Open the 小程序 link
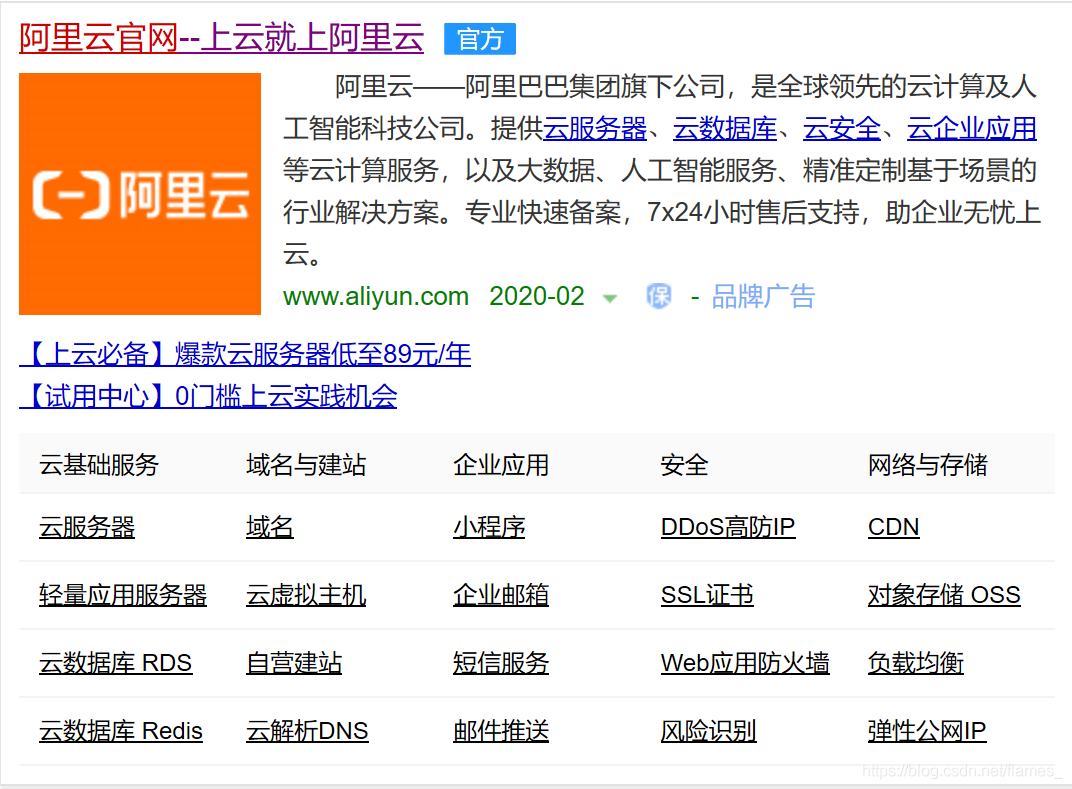This screenshot has width=1072, height=789. tap(490, 527)
